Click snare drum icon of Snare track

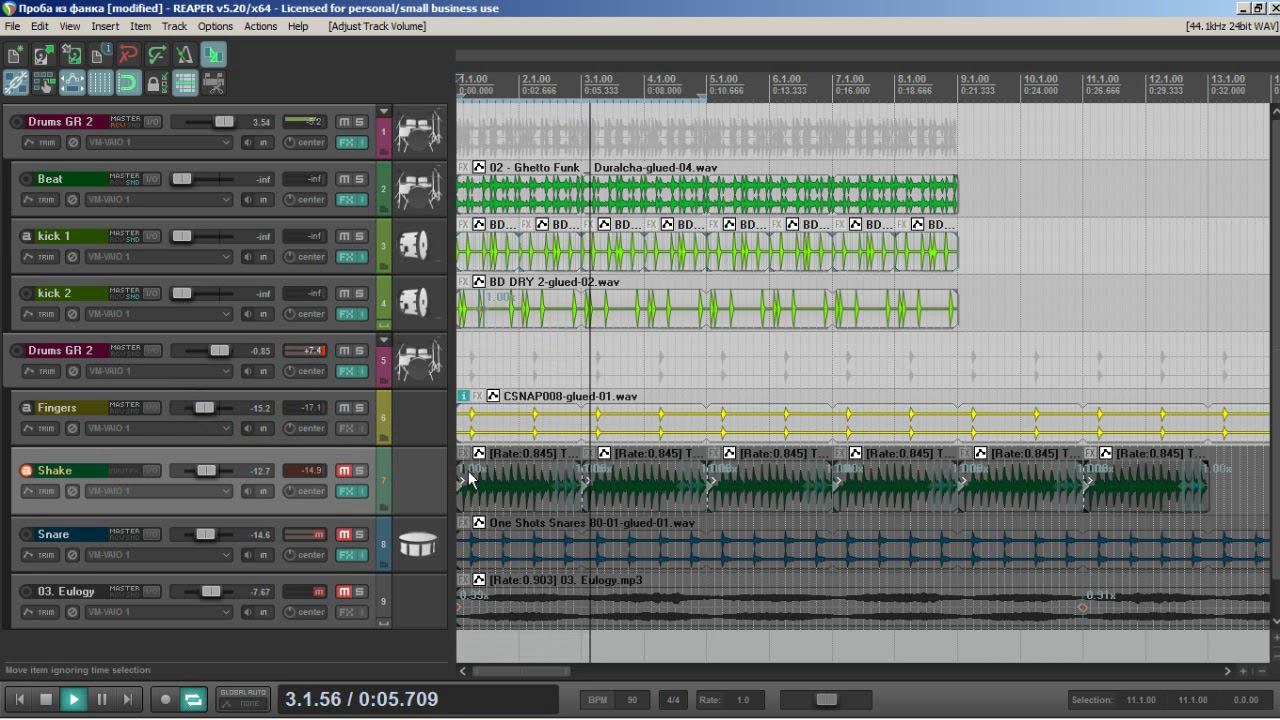click(x=418, y=544)
